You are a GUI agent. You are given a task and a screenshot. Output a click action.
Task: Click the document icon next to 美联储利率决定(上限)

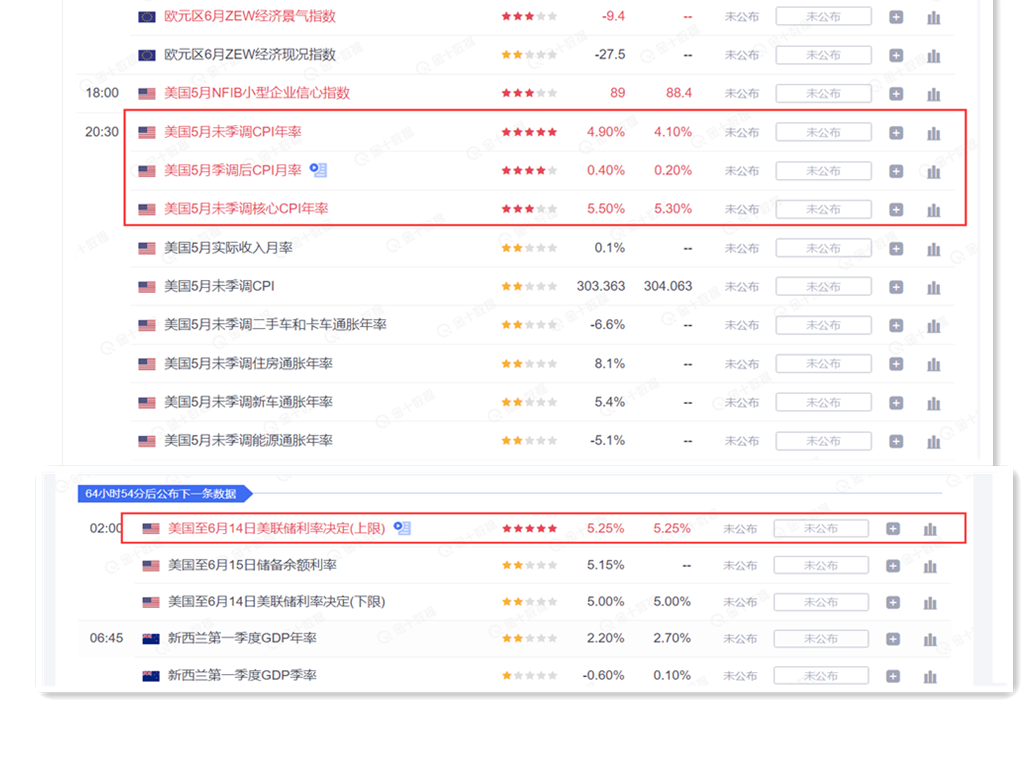coord(402,528)
